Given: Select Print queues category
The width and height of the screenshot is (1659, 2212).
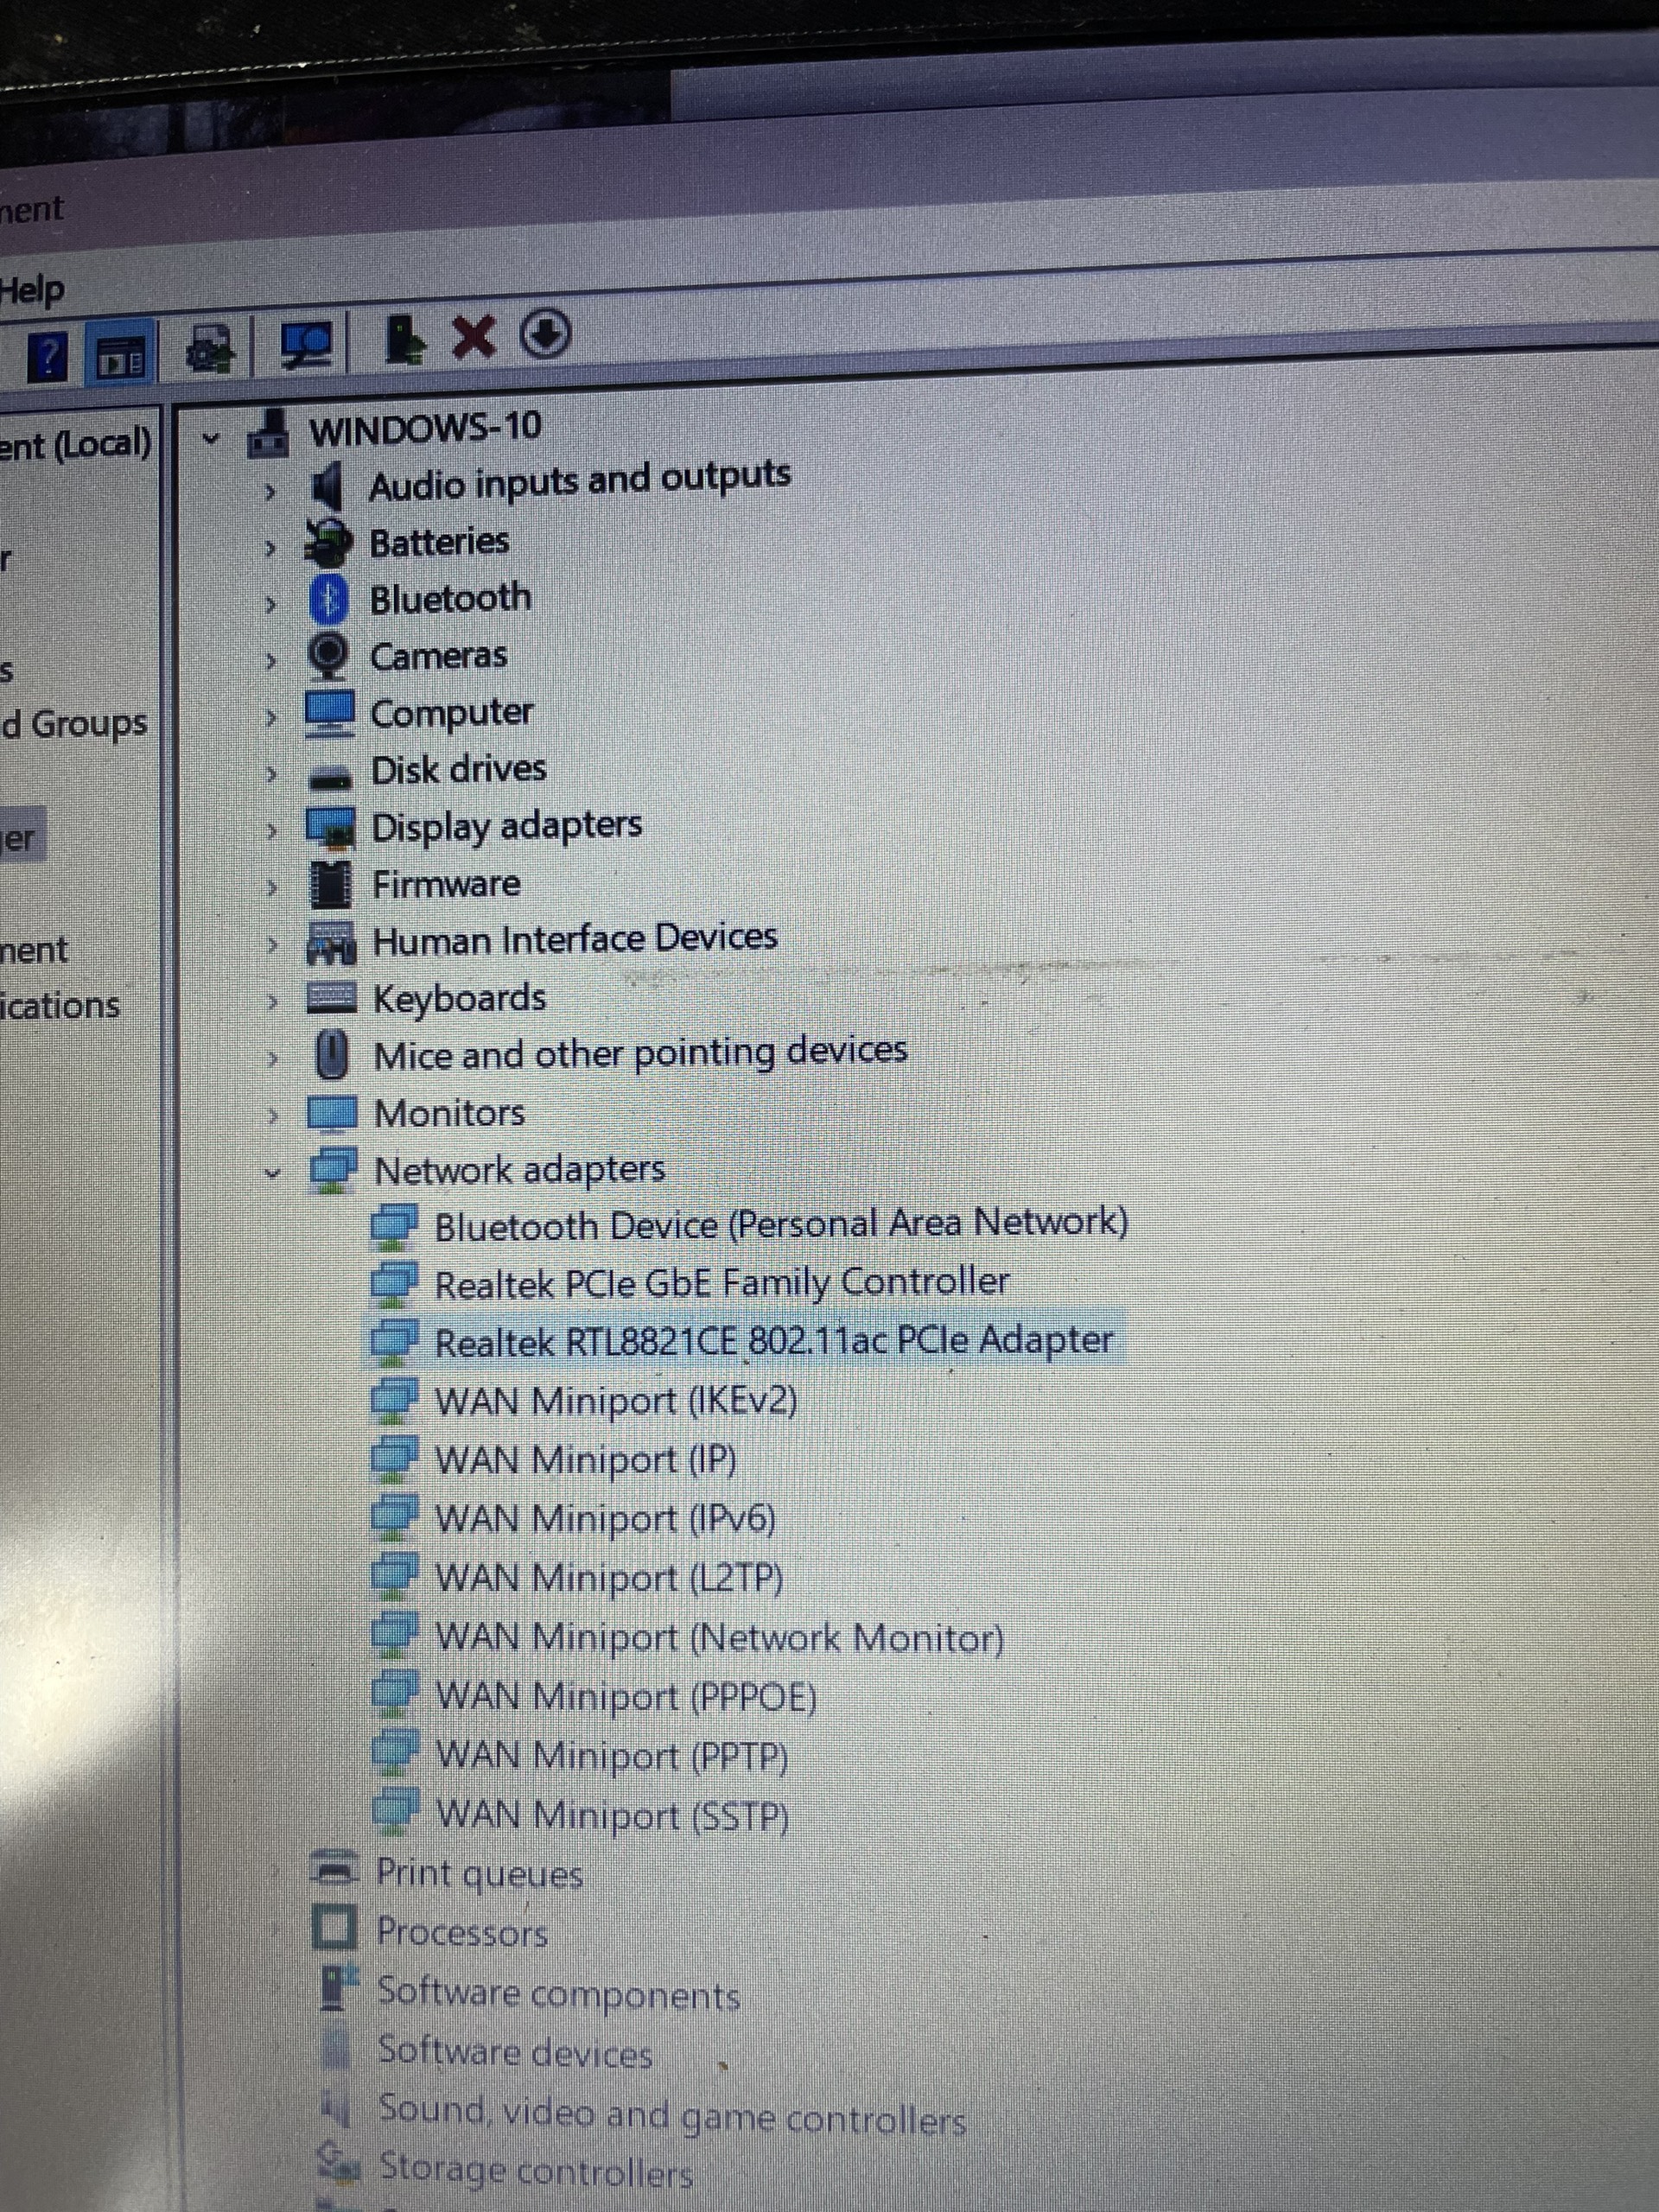Looking at the screenshot, I should (479, 1873).
